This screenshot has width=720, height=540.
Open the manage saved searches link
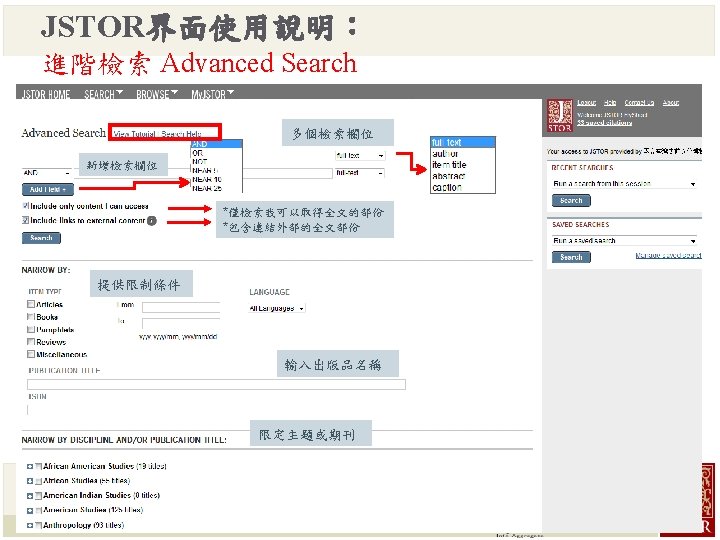[669, 255]
